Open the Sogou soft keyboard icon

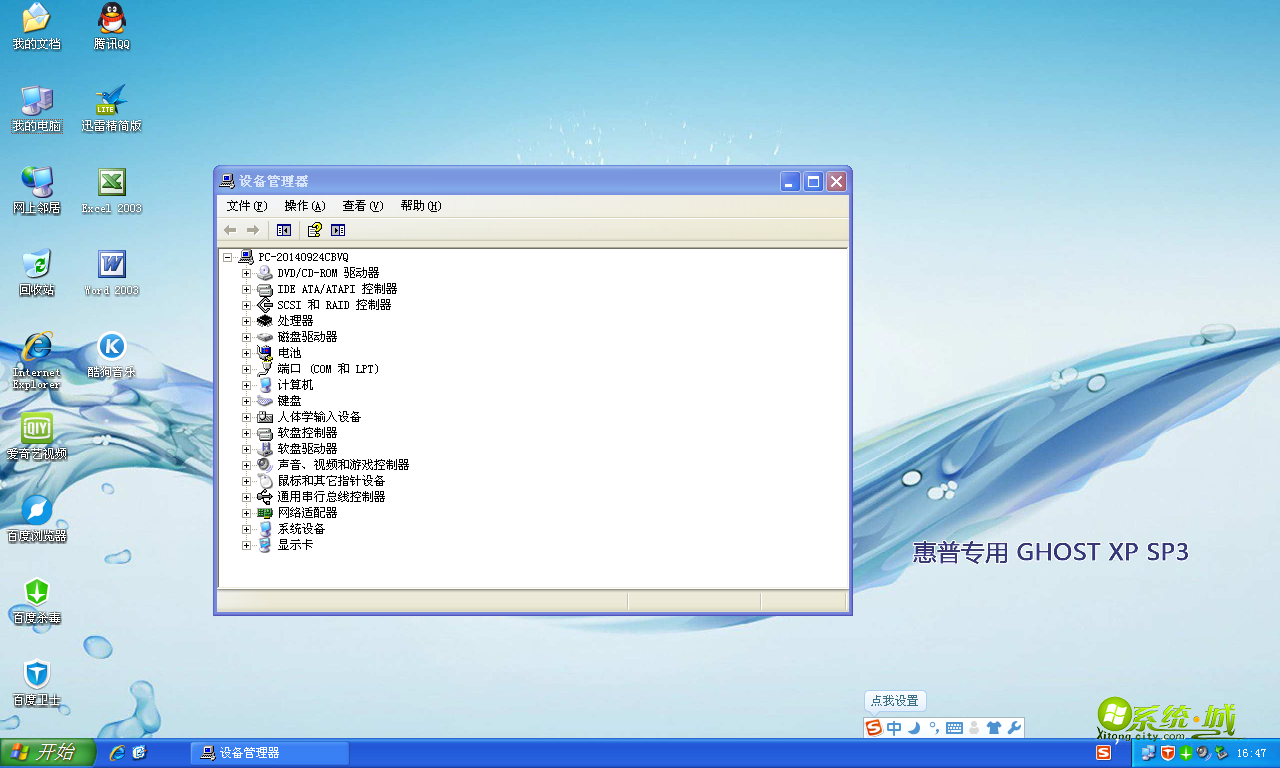(x=954, y=728)
